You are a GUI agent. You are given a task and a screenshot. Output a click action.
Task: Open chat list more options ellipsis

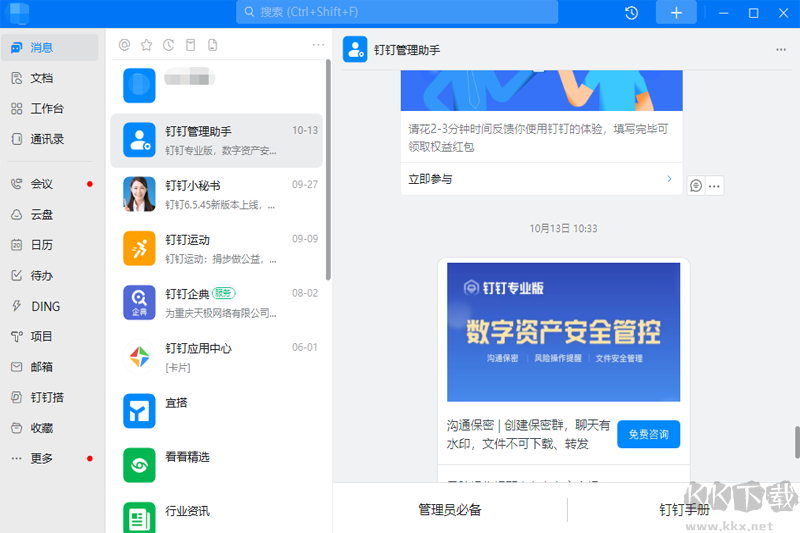318,45
